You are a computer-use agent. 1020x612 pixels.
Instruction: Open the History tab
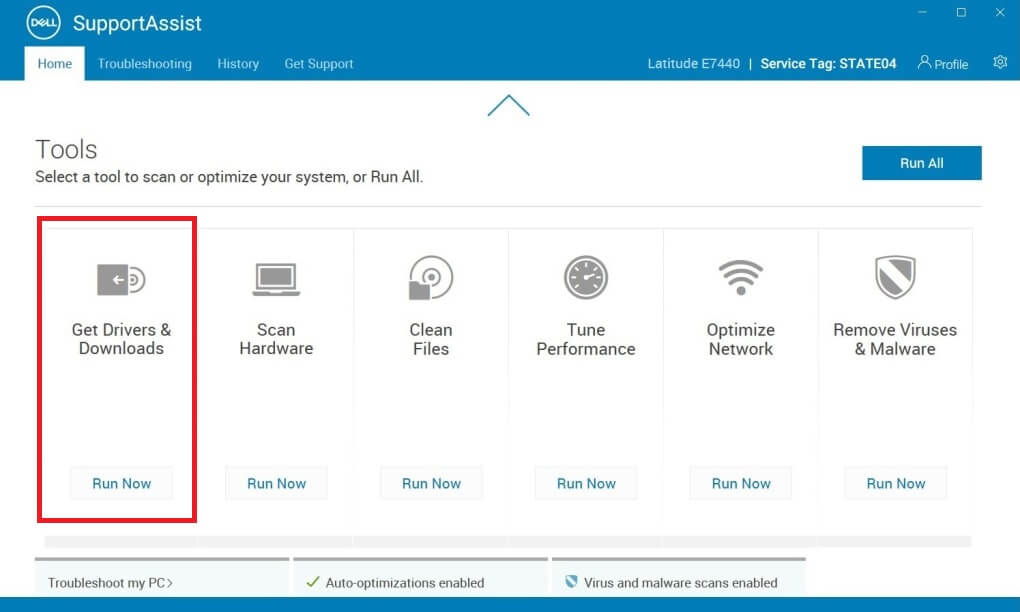tap(238, 64)
